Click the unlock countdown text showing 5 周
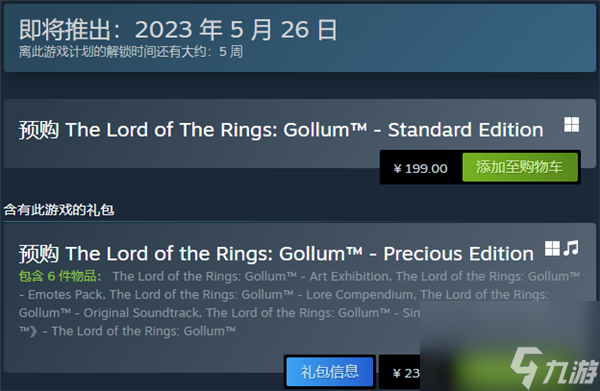 click(131, 52)
